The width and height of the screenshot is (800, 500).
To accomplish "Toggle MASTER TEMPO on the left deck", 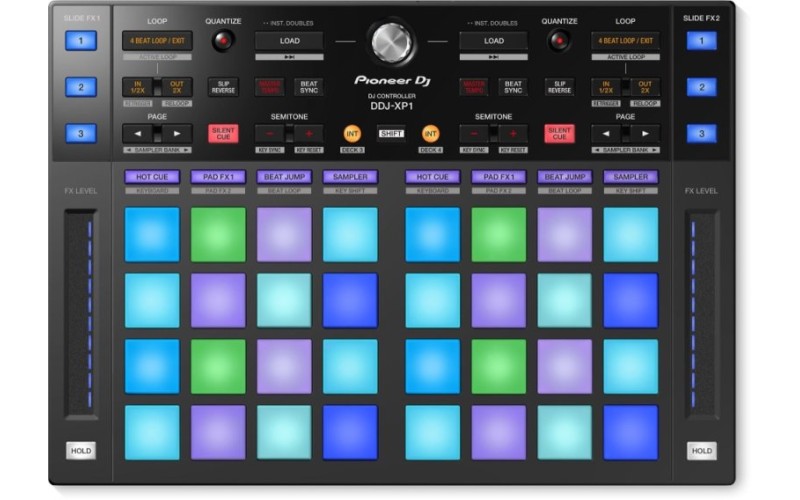I will coord(269,87).
